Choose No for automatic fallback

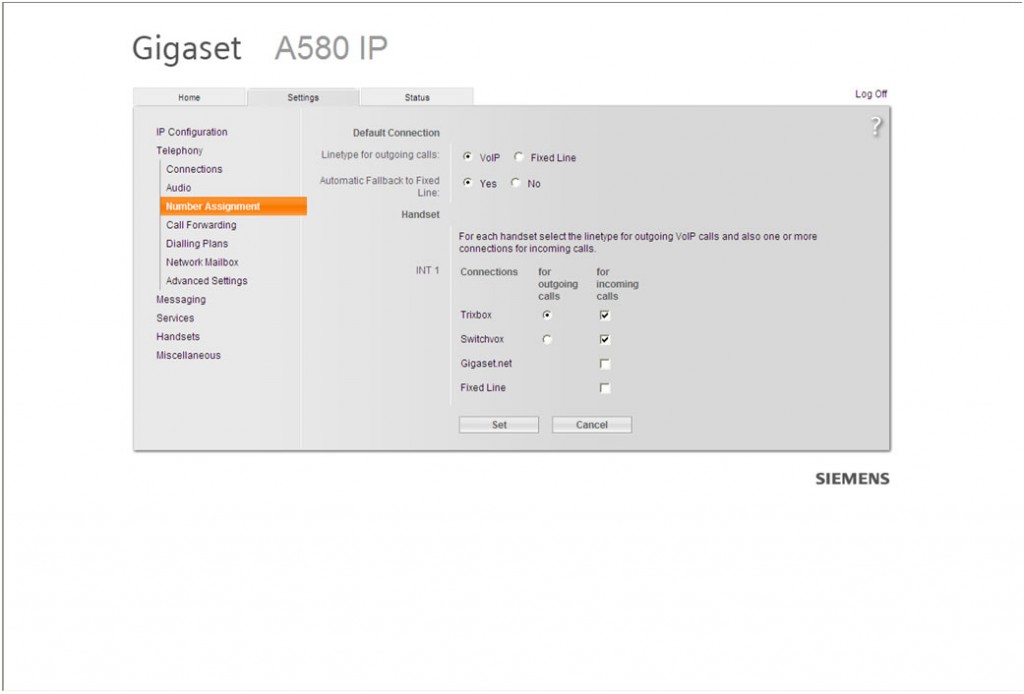(516, 183)
